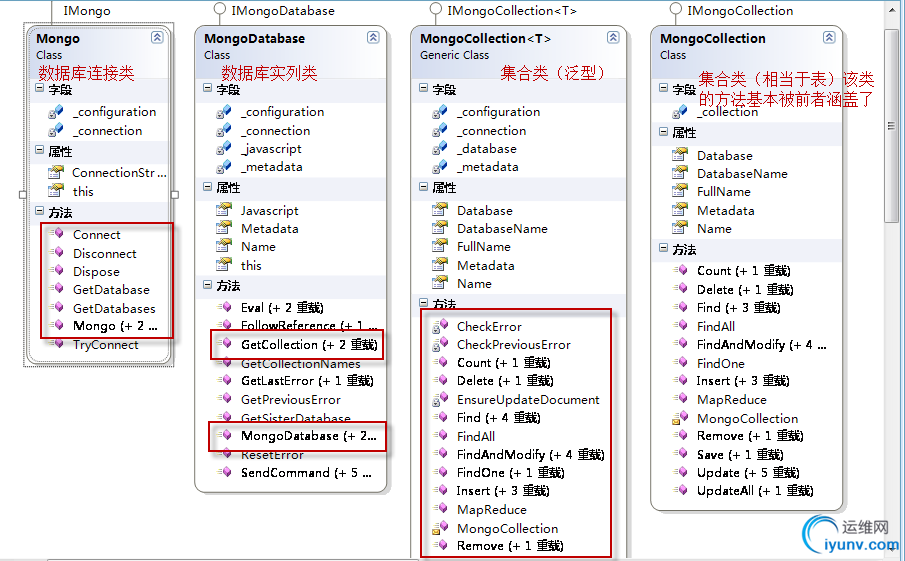
Task: Collapse the Mongo class box with its chevron
Action: coord(157,38)
